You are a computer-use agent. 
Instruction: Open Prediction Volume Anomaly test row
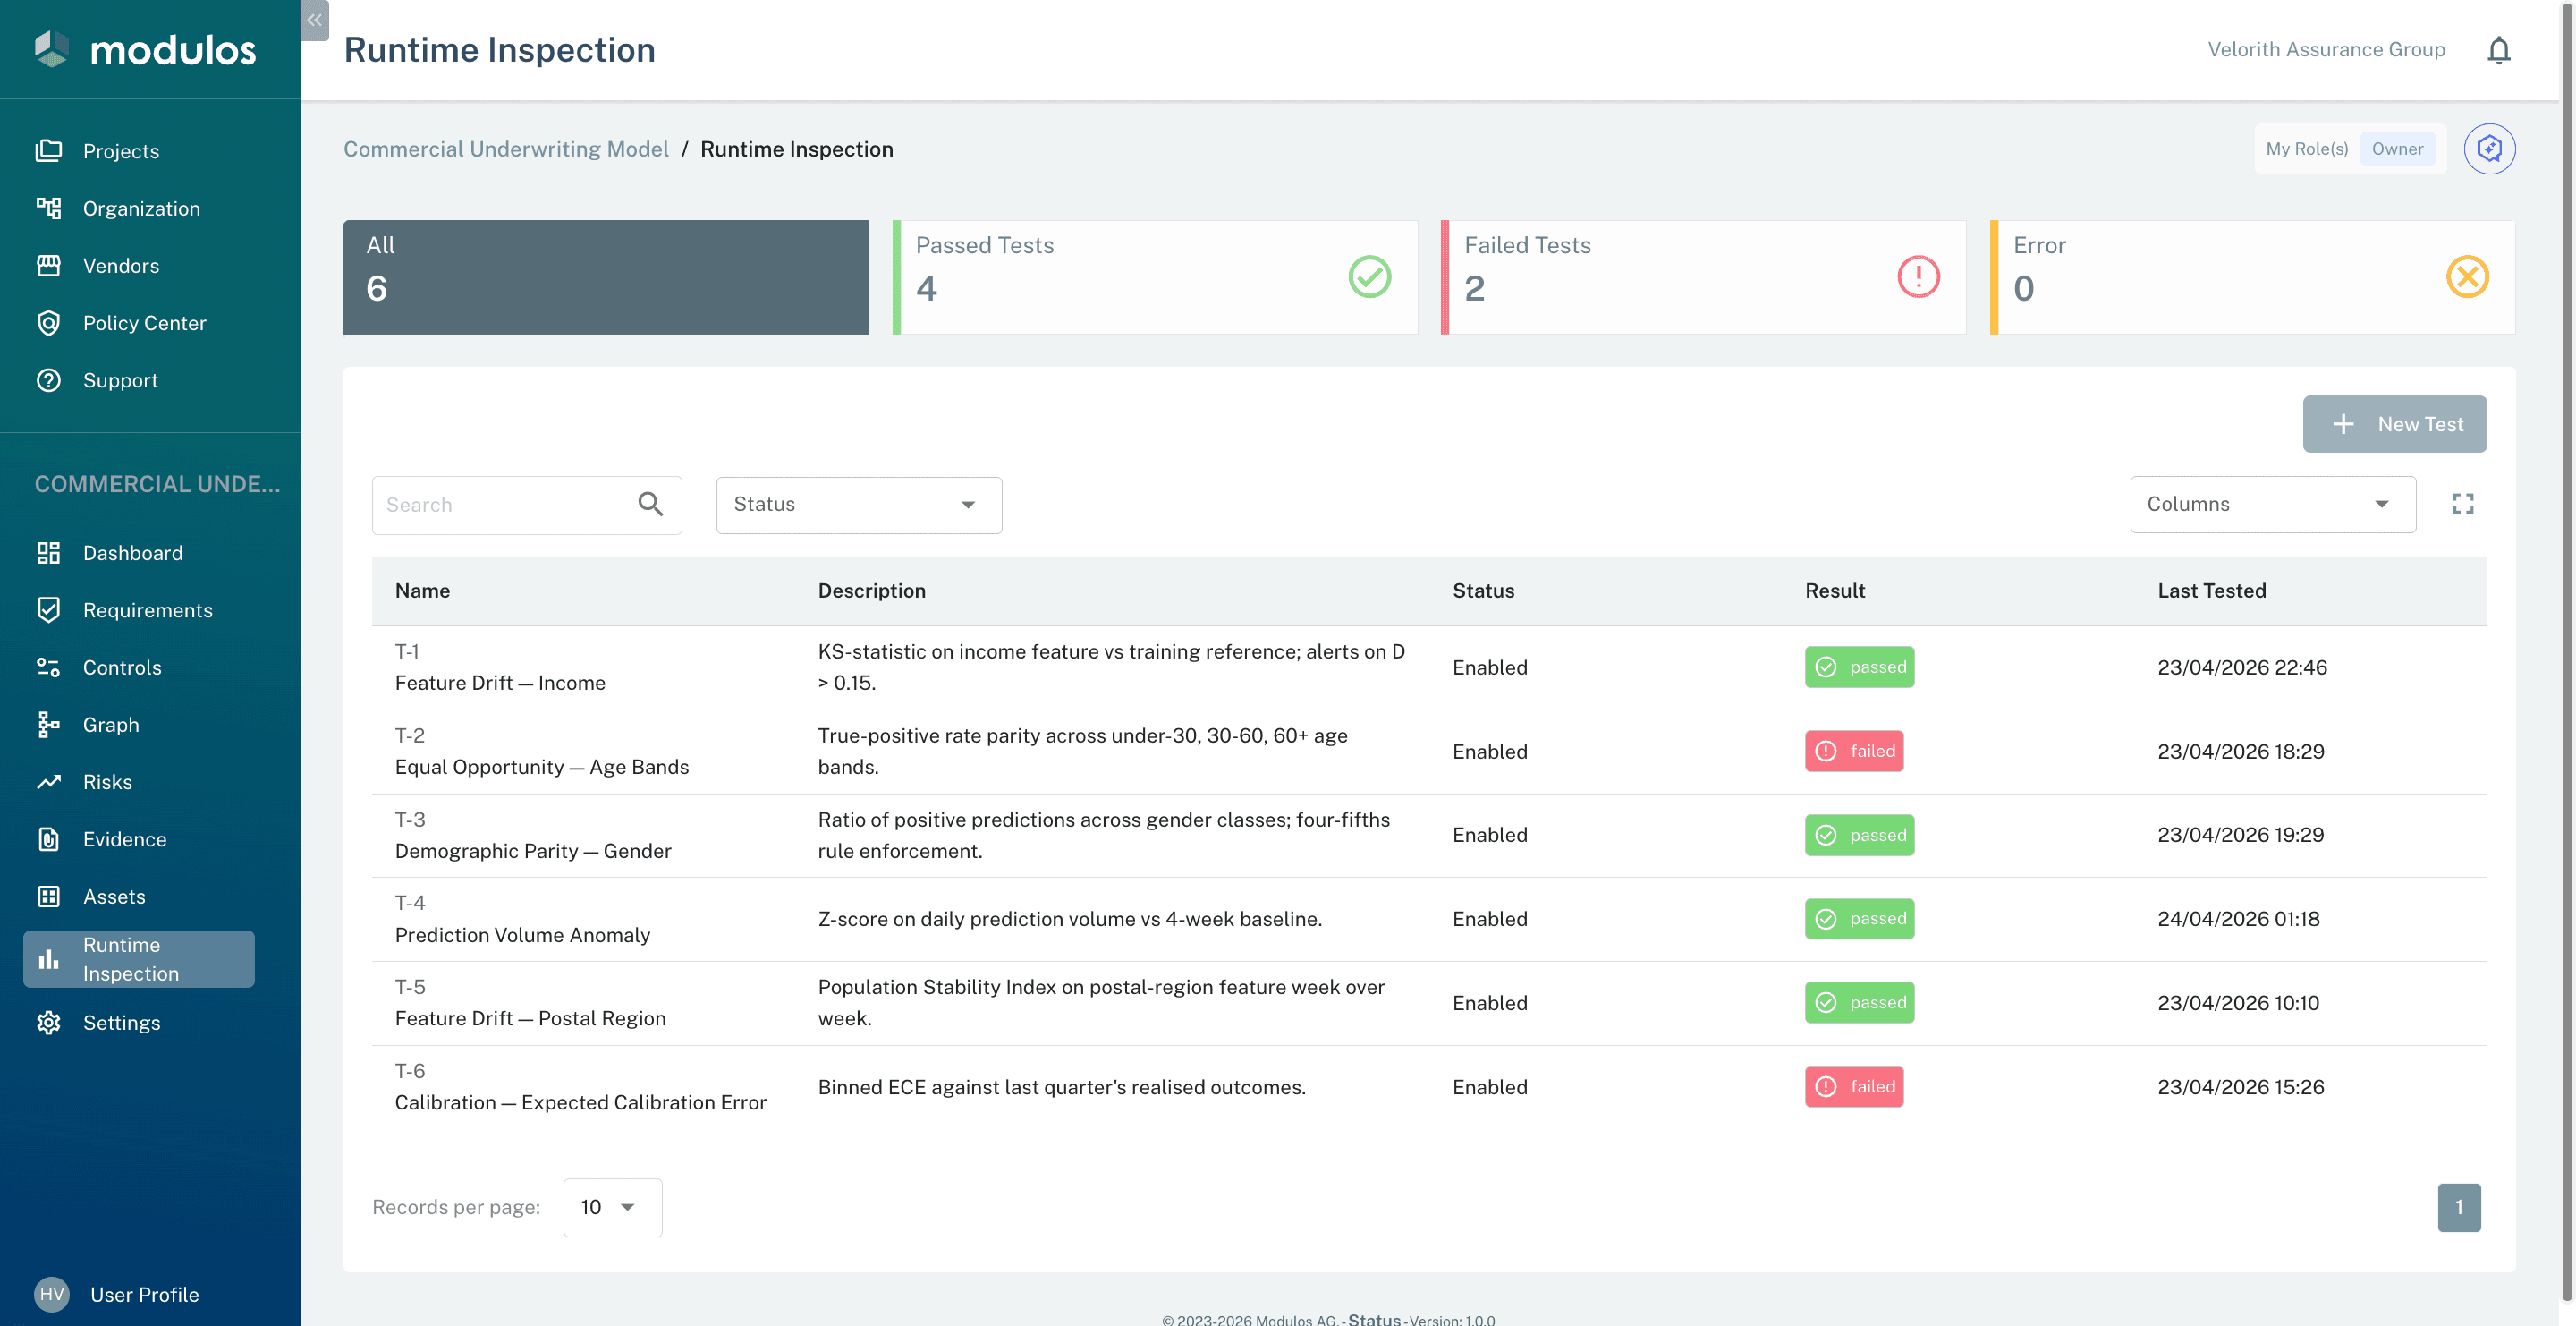(1429, 919)
